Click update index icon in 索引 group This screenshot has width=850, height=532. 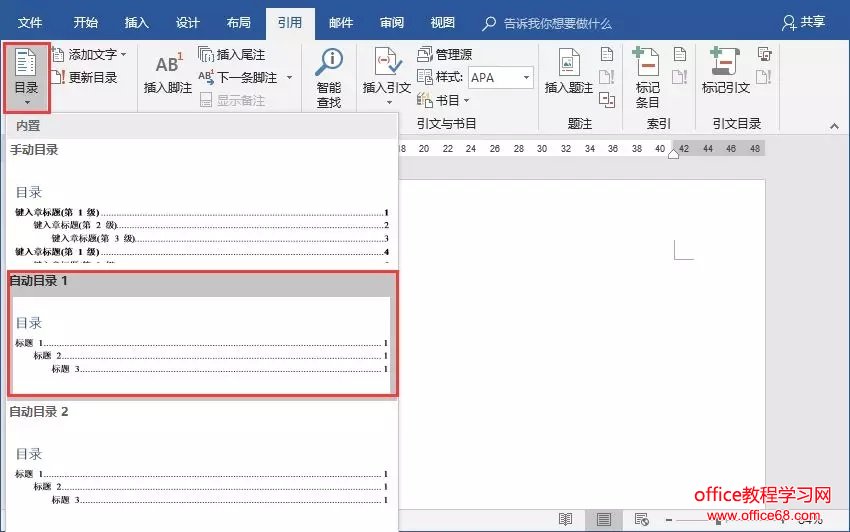[x=680, y=77]
